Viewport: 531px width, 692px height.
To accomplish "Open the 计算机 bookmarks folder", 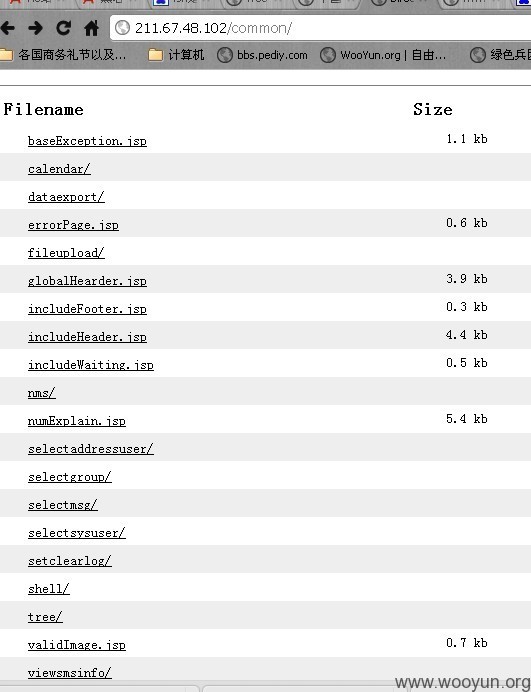I will coord(176,55).
